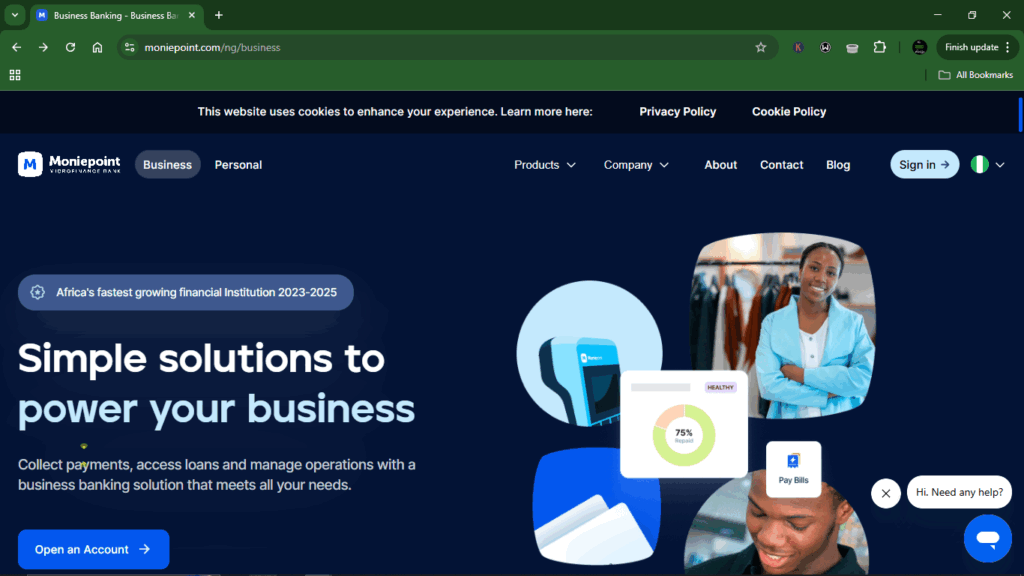Reload the page using the refresh icon
This screenshot has width=1024, height=576.
(71, 47)
